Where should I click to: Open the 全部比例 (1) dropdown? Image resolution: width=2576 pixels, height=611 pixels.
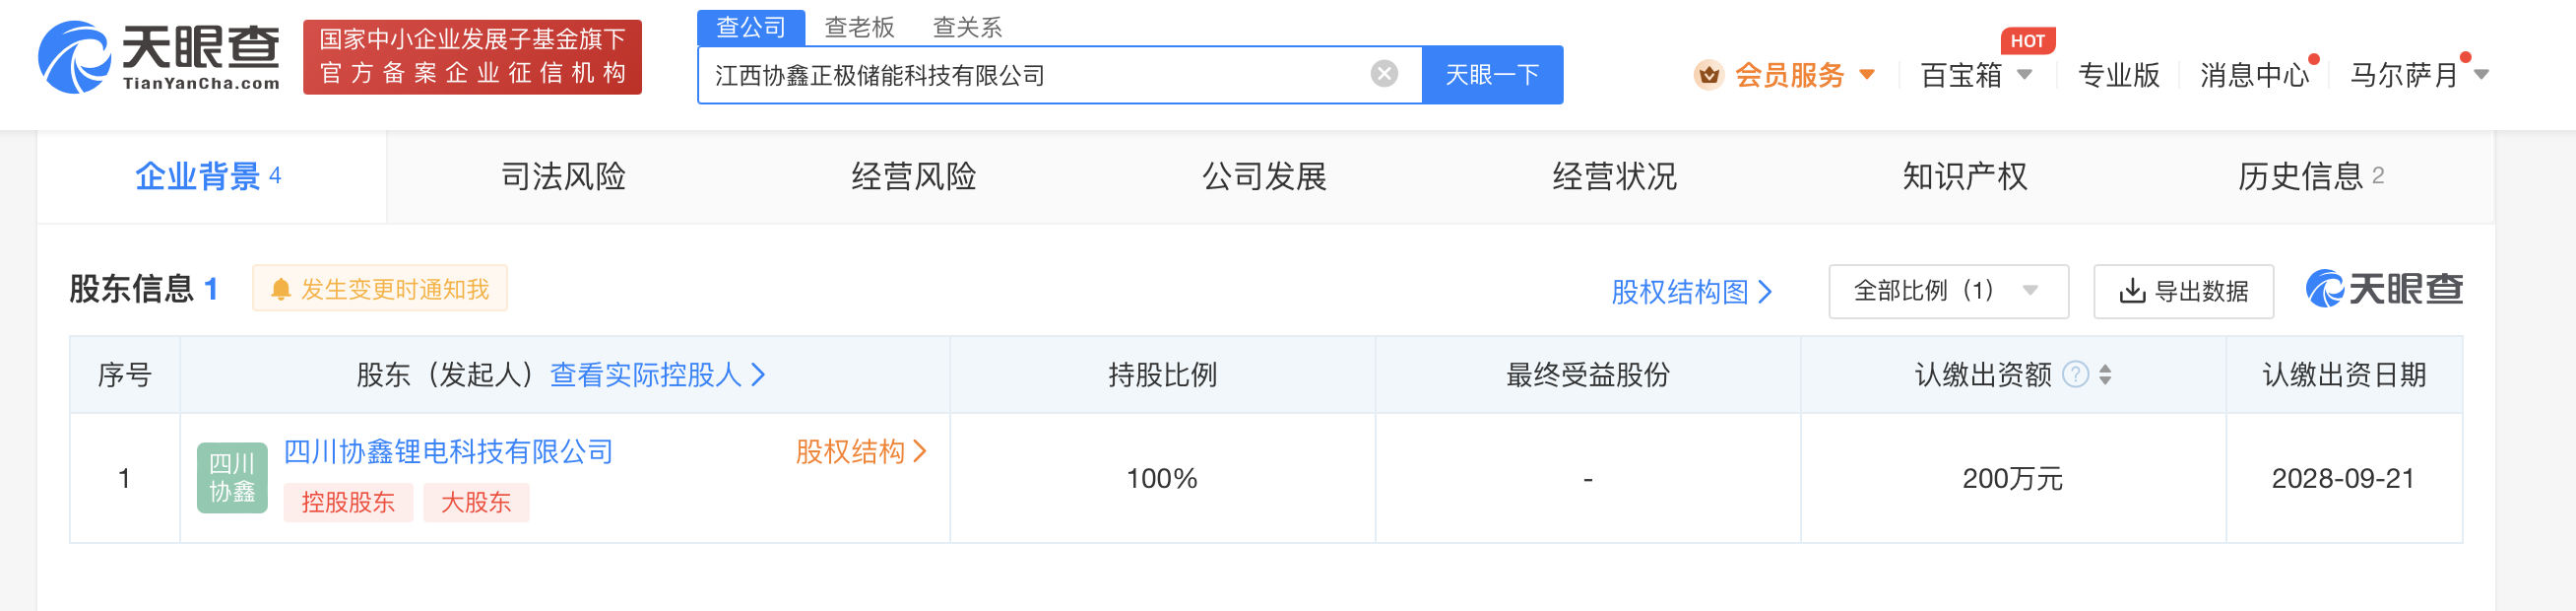pos(1948,292)
